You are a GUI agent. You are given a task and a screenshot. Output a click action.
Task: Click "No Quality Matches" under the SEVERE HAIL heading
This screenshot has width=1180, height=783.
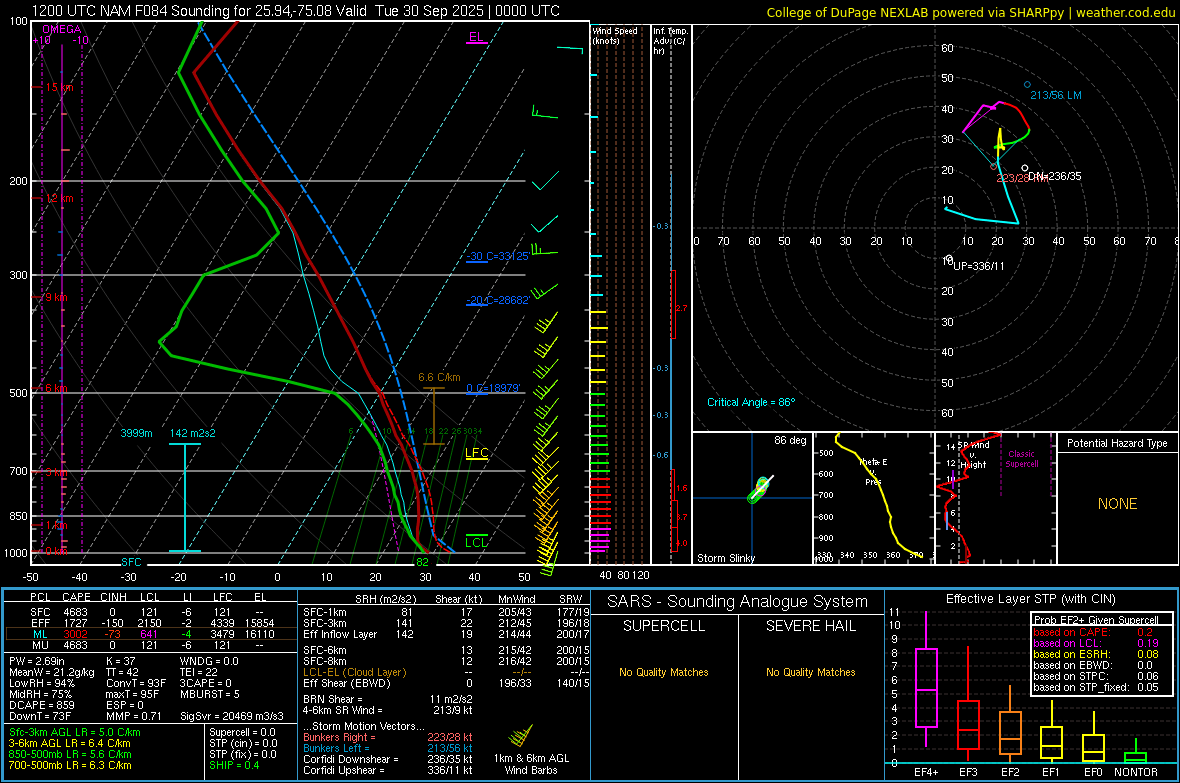click(810, 672)
